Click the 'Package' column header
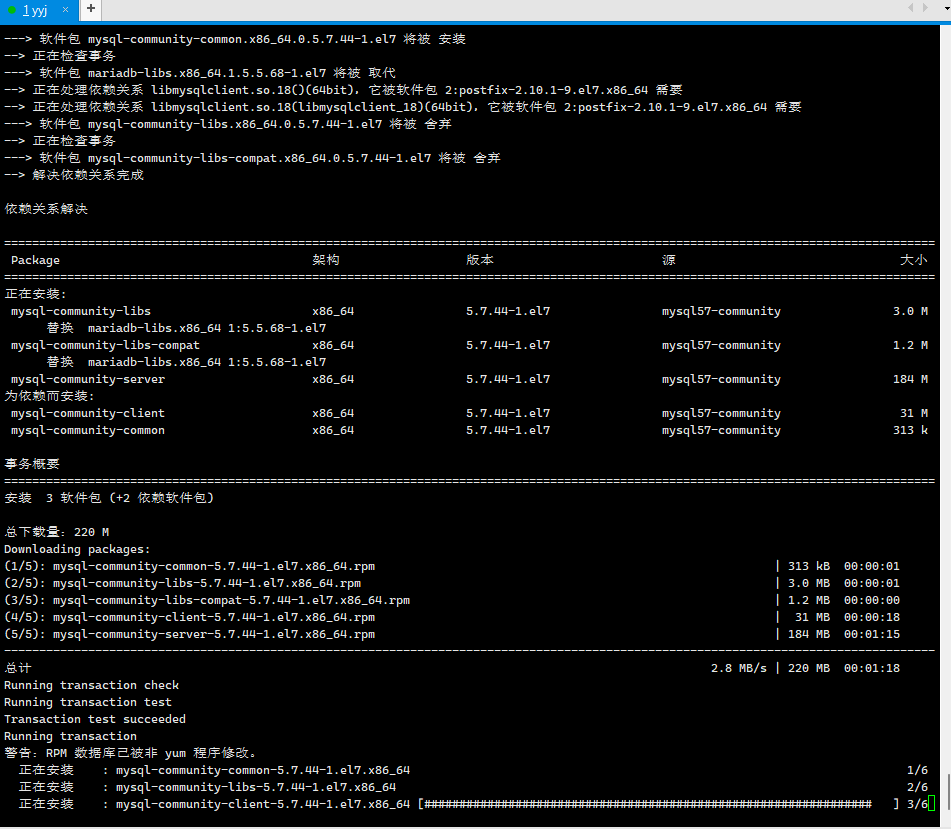 (x=35, y=260)
